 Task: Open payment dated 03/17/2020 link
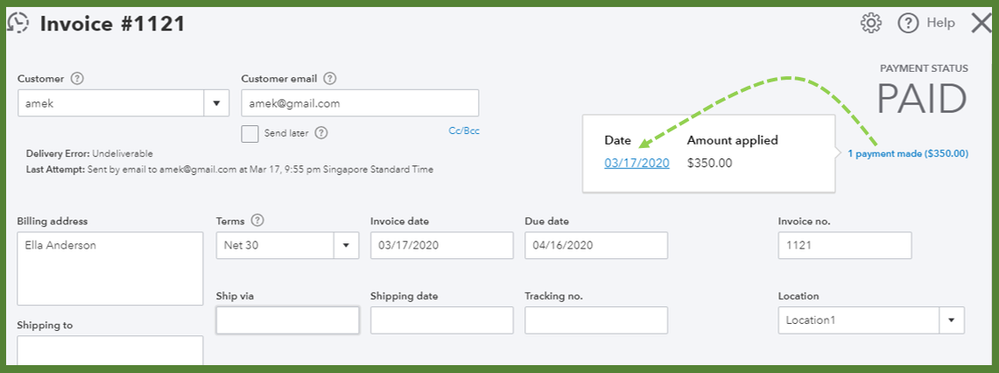(x=637, y=163)
